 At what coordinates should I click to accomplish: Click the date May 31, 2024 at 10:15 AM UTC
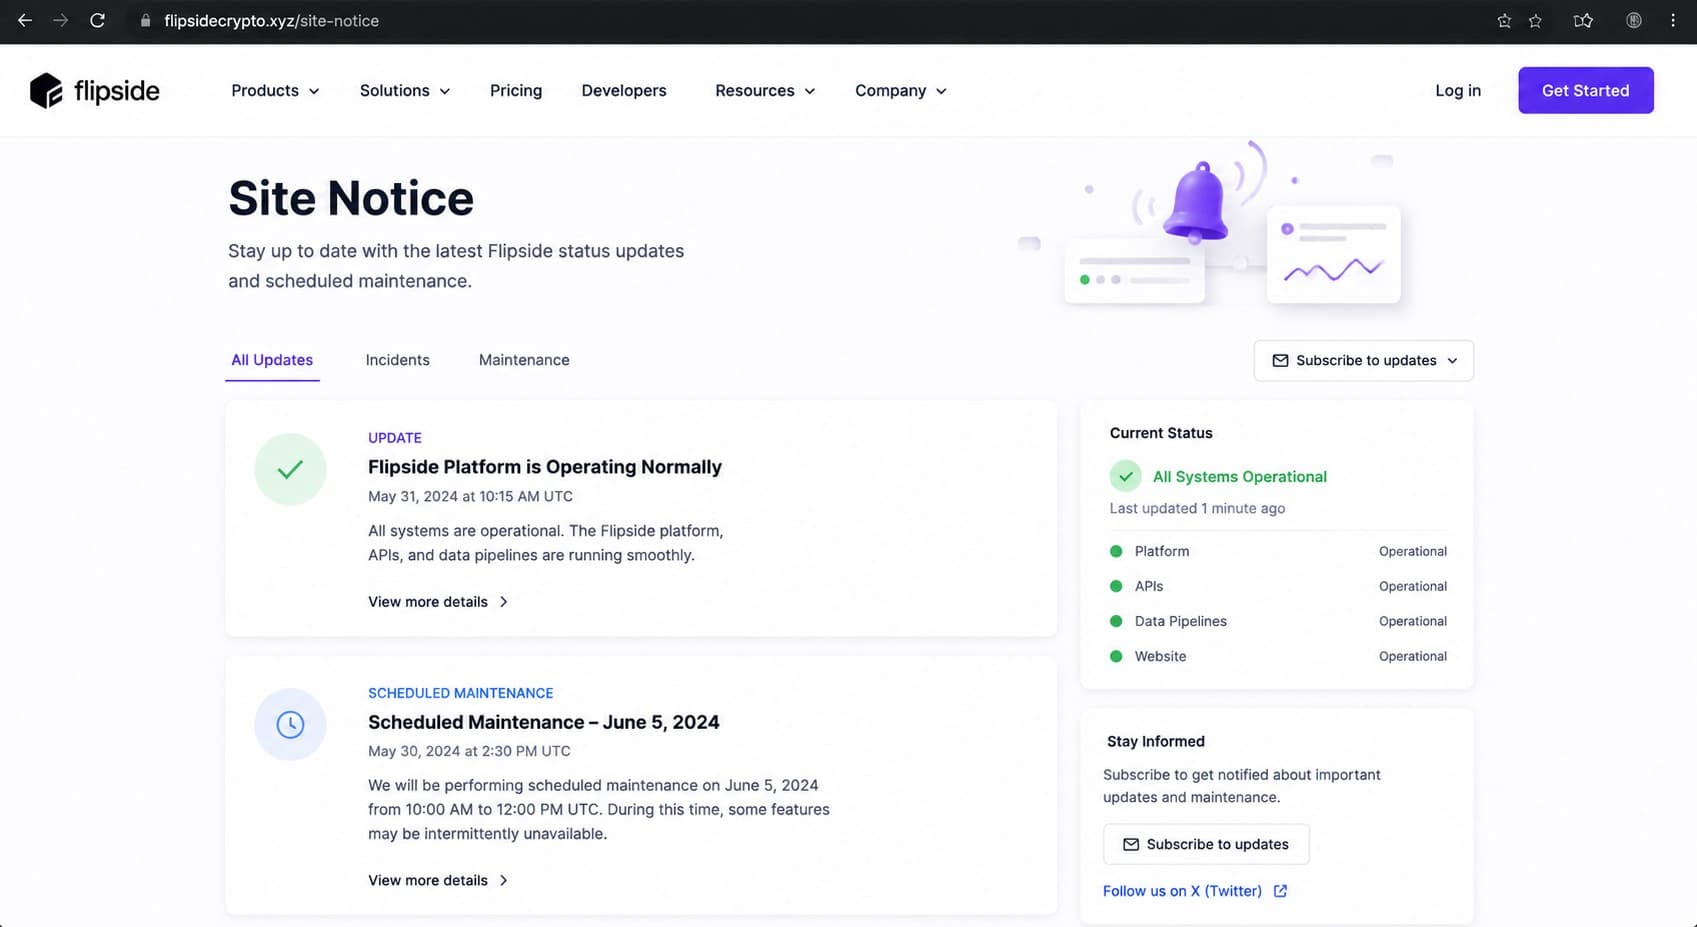pos(470,496)
